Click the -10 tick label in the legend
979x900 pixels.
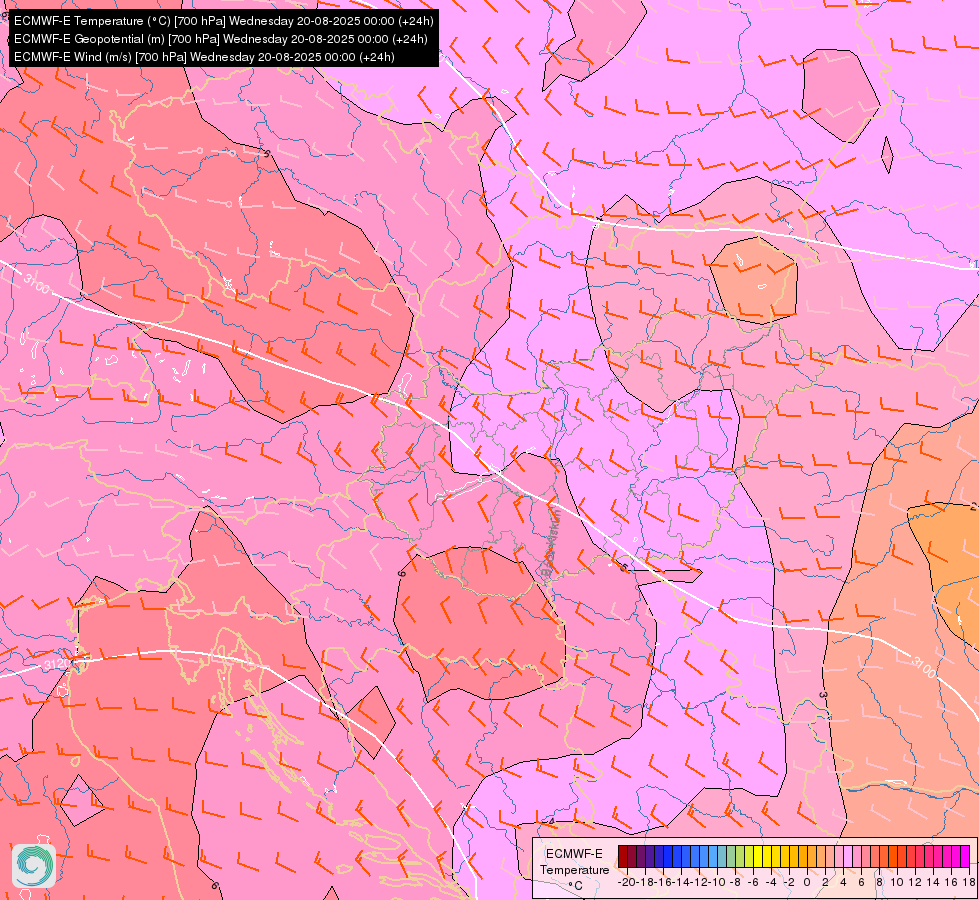717,882
